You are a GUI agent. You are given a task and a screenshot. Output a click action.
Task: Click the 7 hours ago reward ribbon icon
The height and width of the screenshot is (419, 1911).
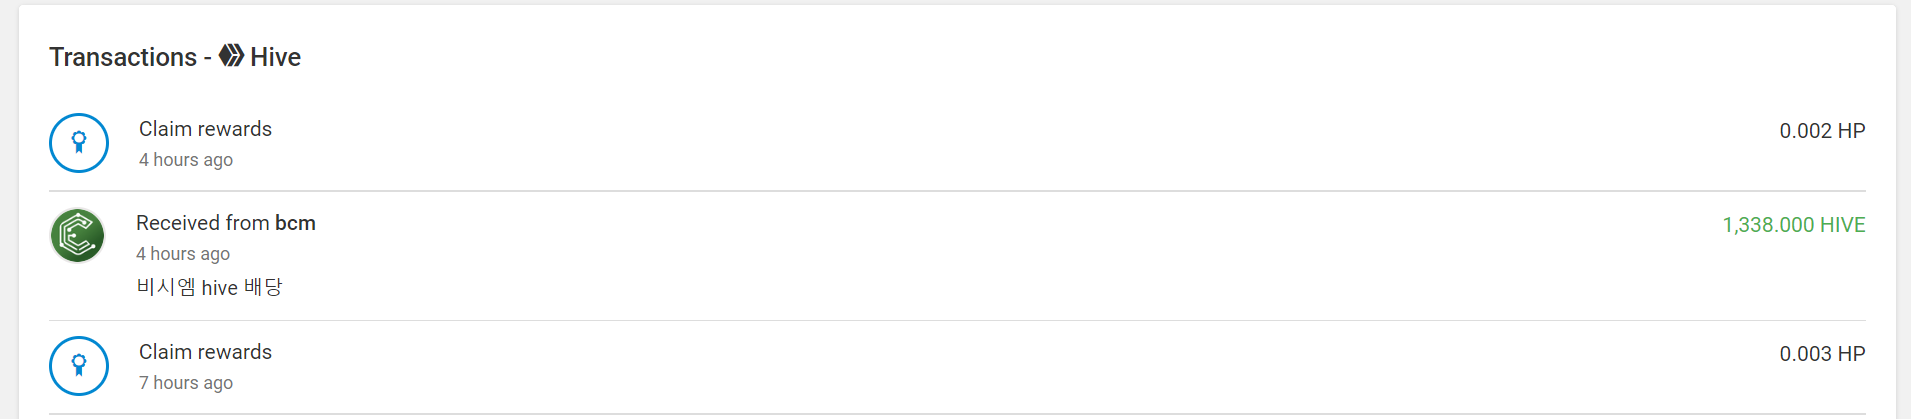[x=79, y=366]
